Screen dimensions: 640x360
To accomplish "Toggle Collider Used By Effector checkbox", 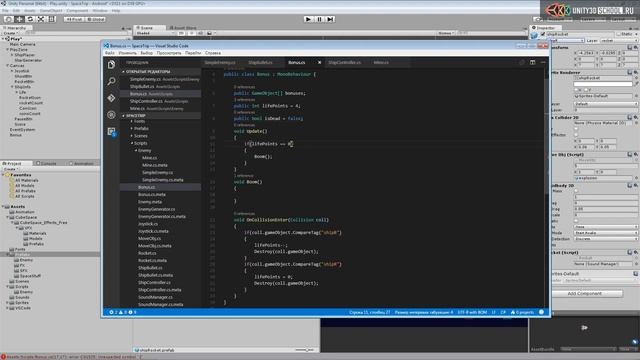I will coord(576,135).
